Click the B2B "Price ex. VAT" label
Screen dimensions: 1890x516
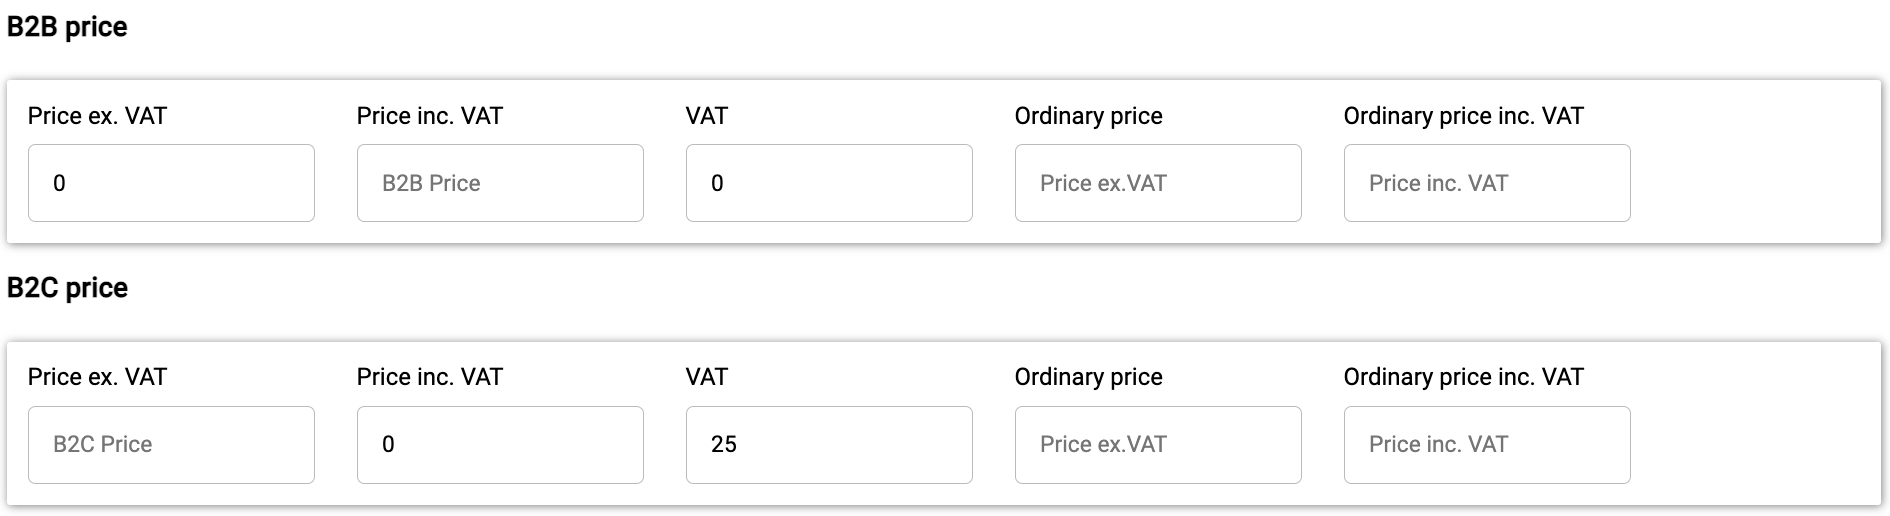[x=97, y=116]
